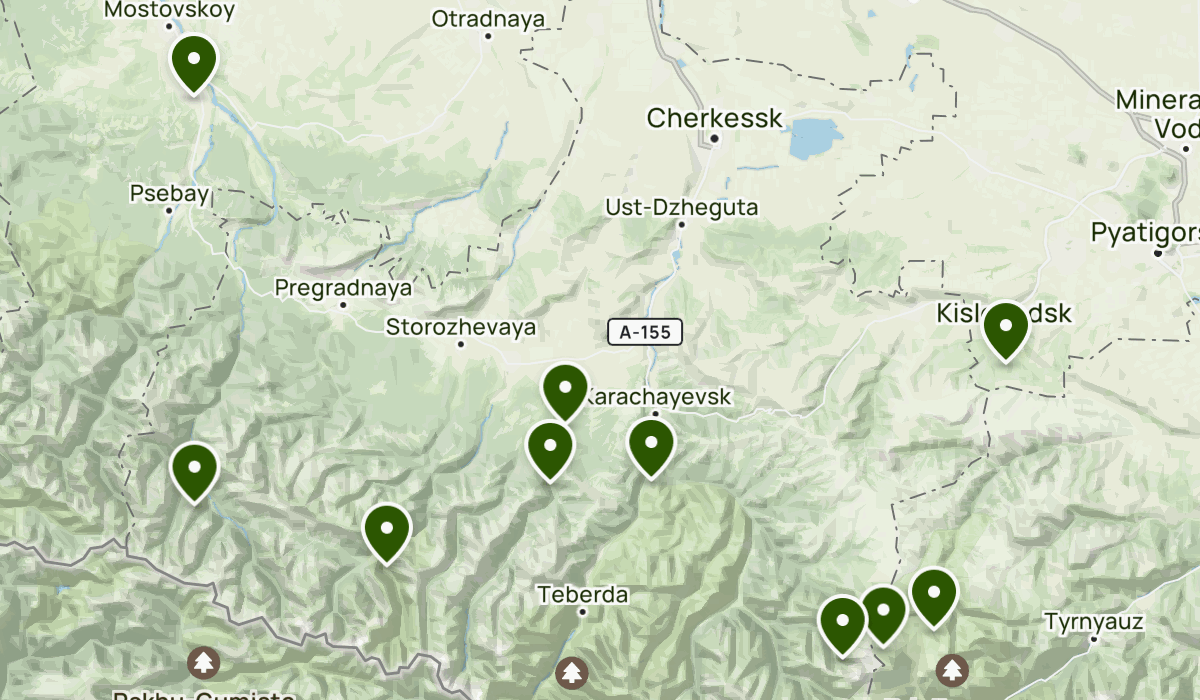Image resolution: width=1200 pixels, height=700 pixels.
Task: Open the leftmost pin of the southeast cluster
Action: coord(843,623)
